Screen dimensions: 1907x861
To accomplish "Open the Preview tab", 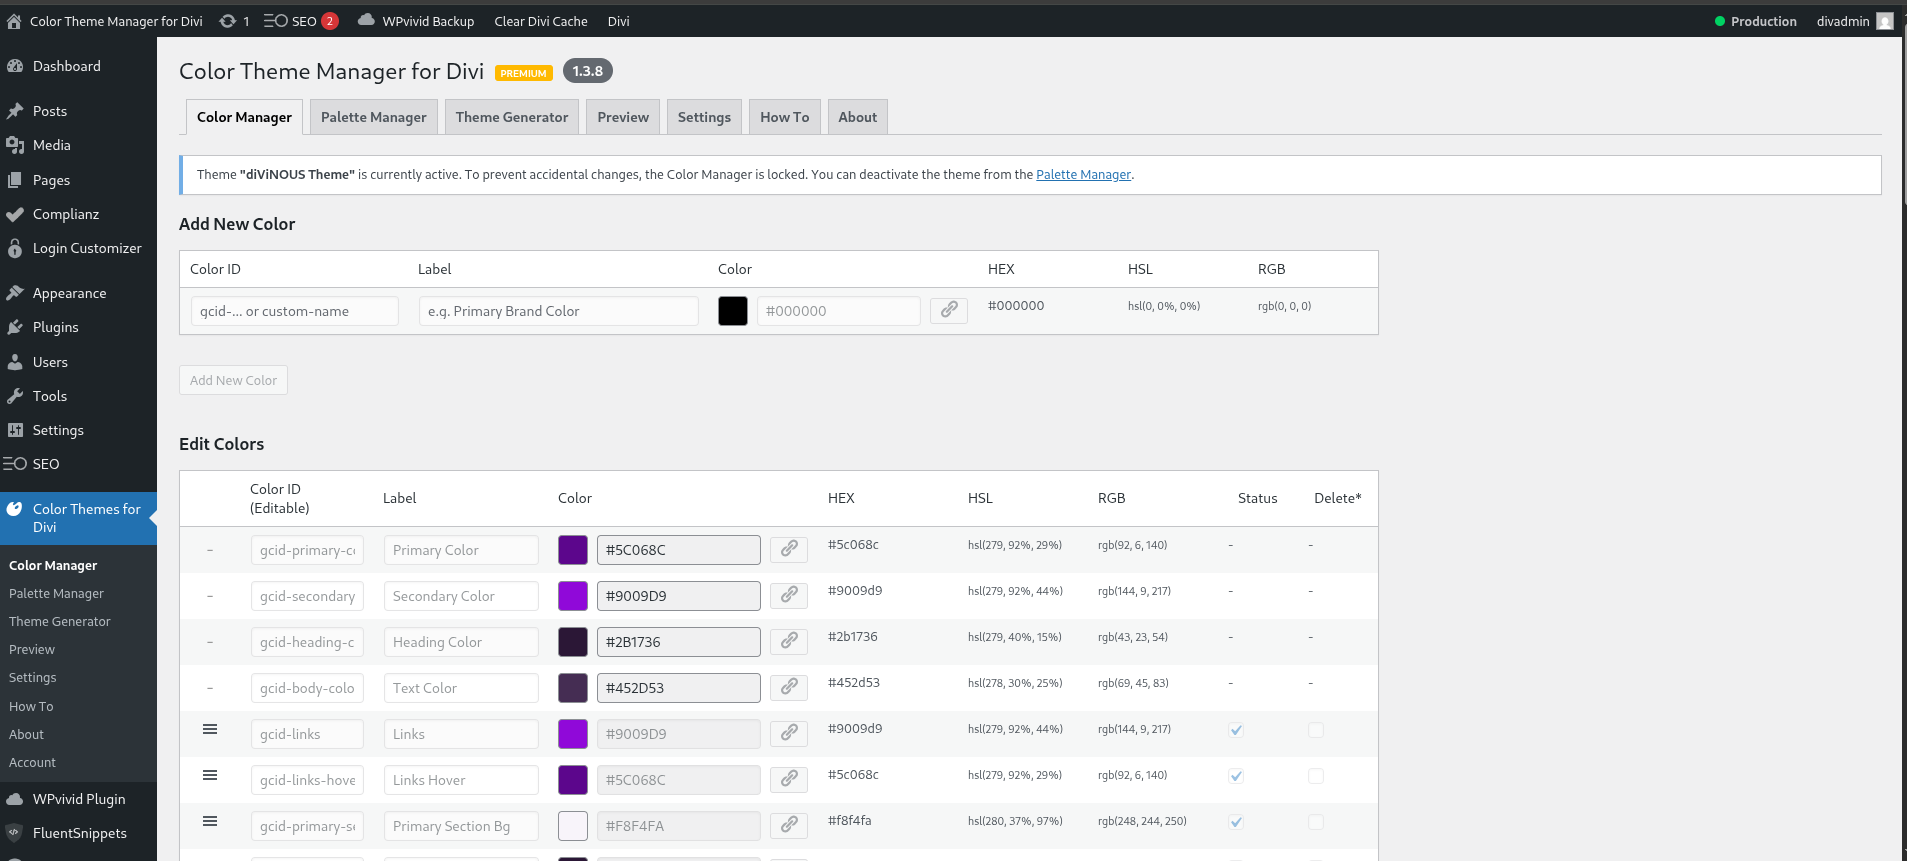I will click(x=623, y=117).
